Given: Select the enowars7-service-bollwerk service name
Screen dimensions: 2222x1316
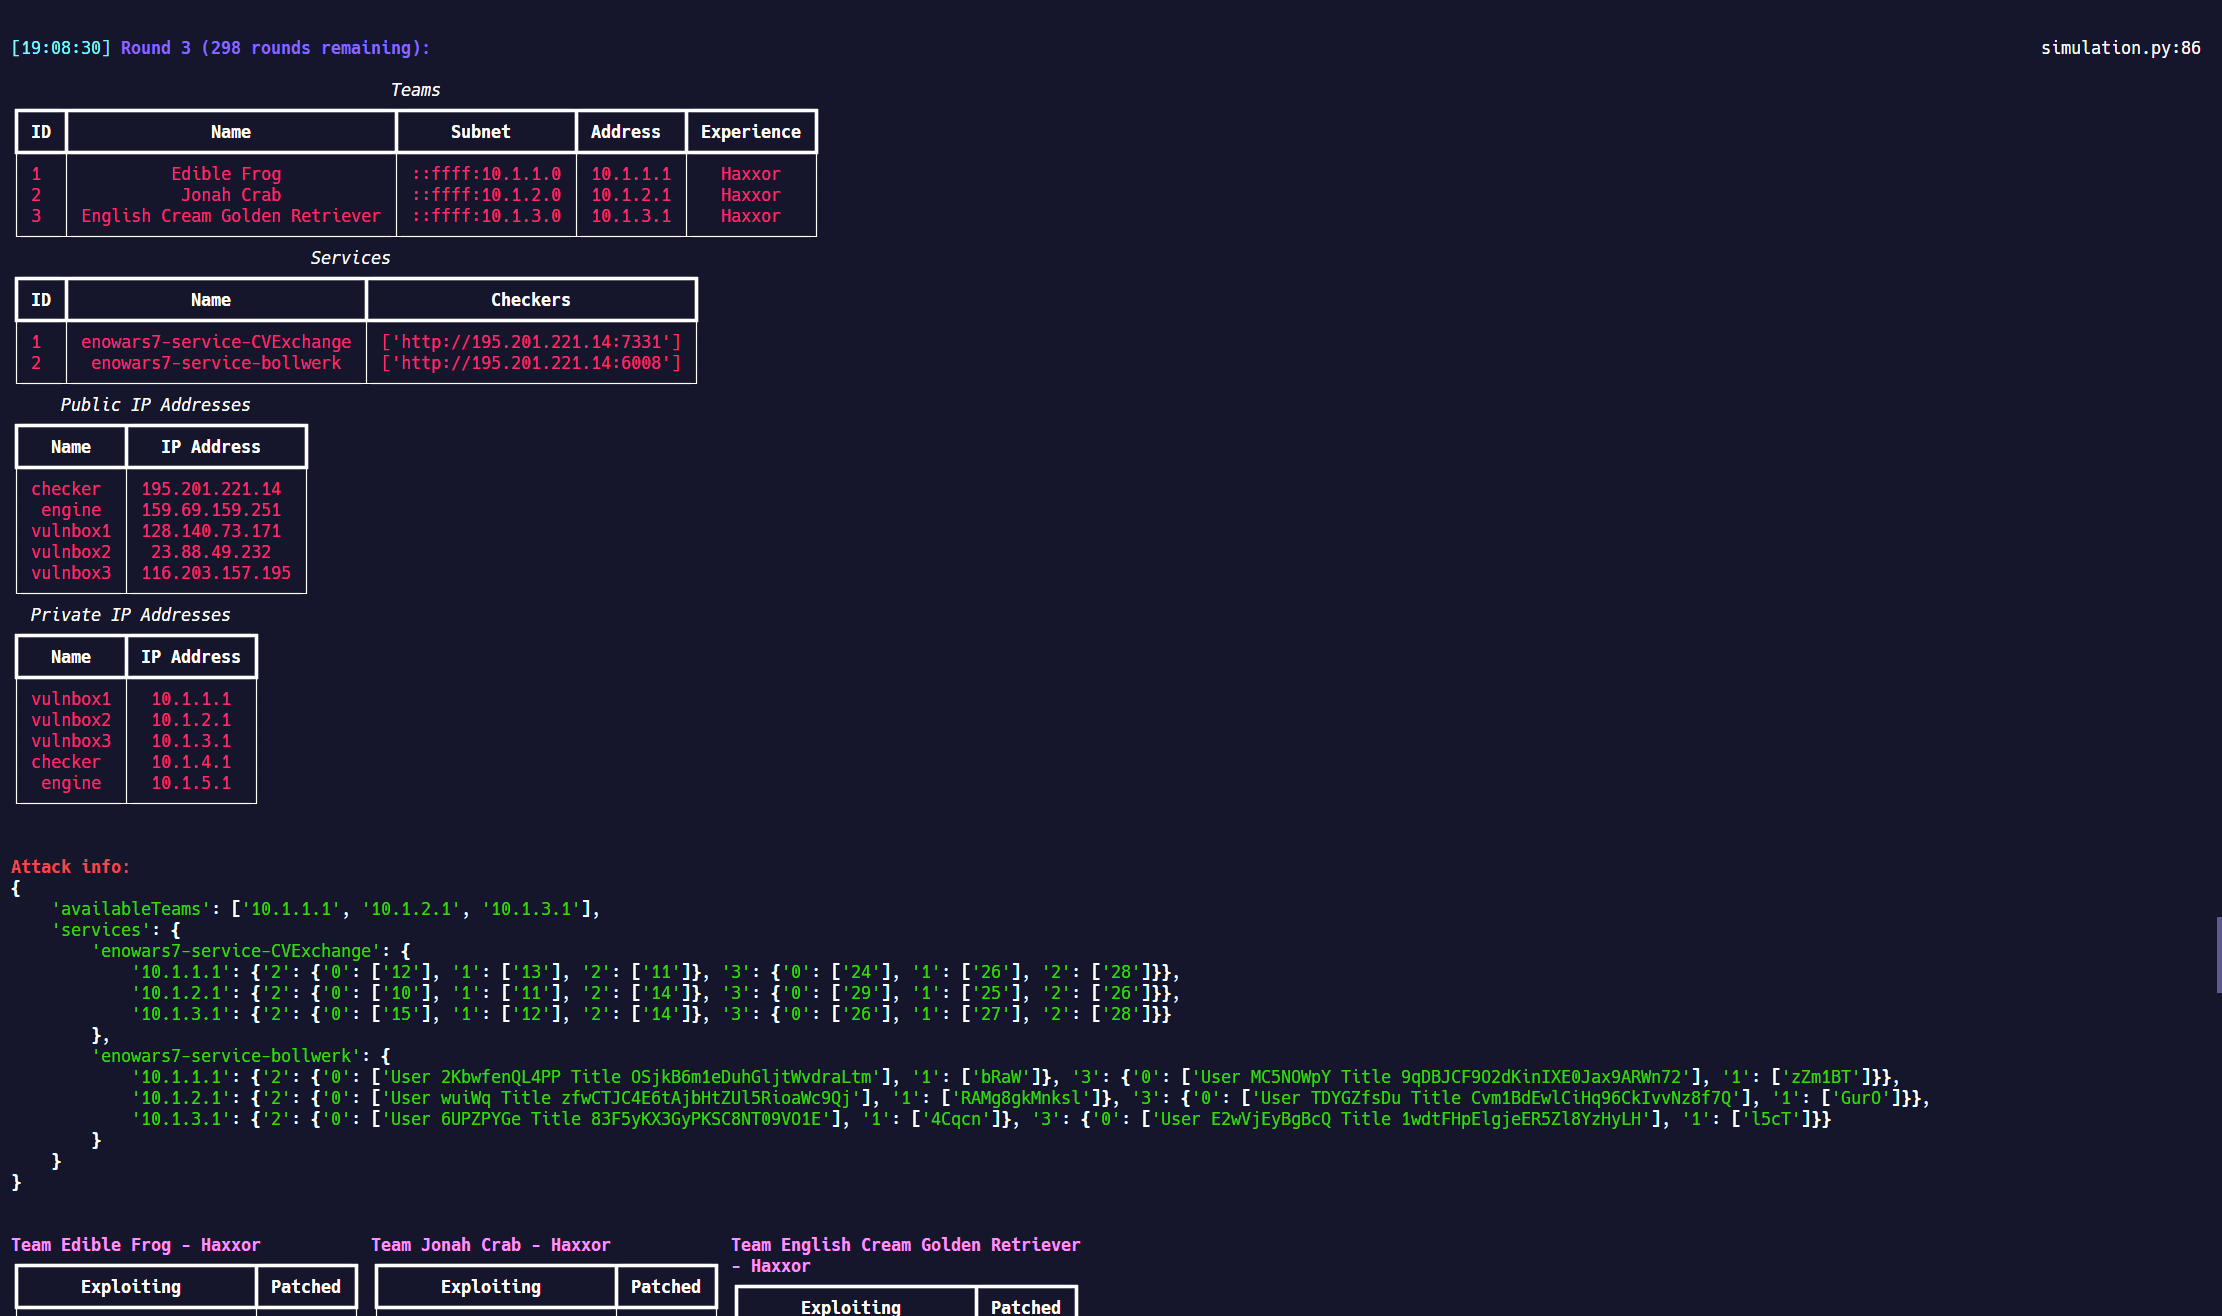Looking at the screenshot, I should [x=216, y=363].
